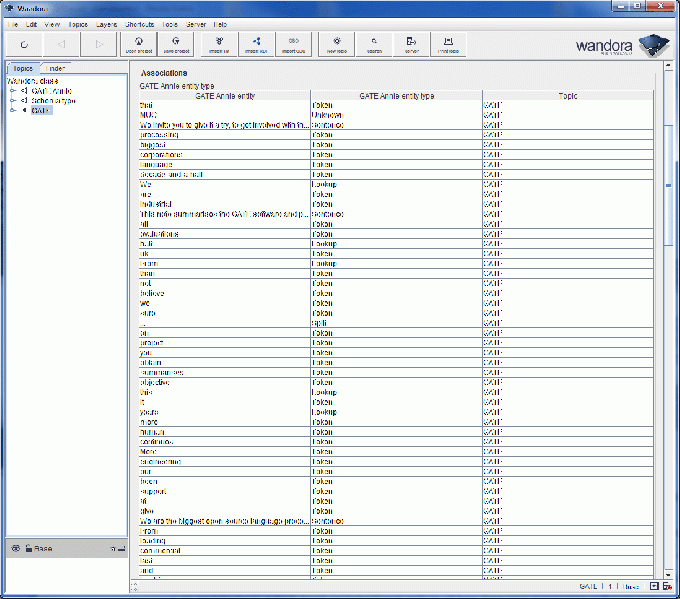Screen dimensions: 680x599
Task: Click the back navigation arrow
Action: tap(61, 44)
